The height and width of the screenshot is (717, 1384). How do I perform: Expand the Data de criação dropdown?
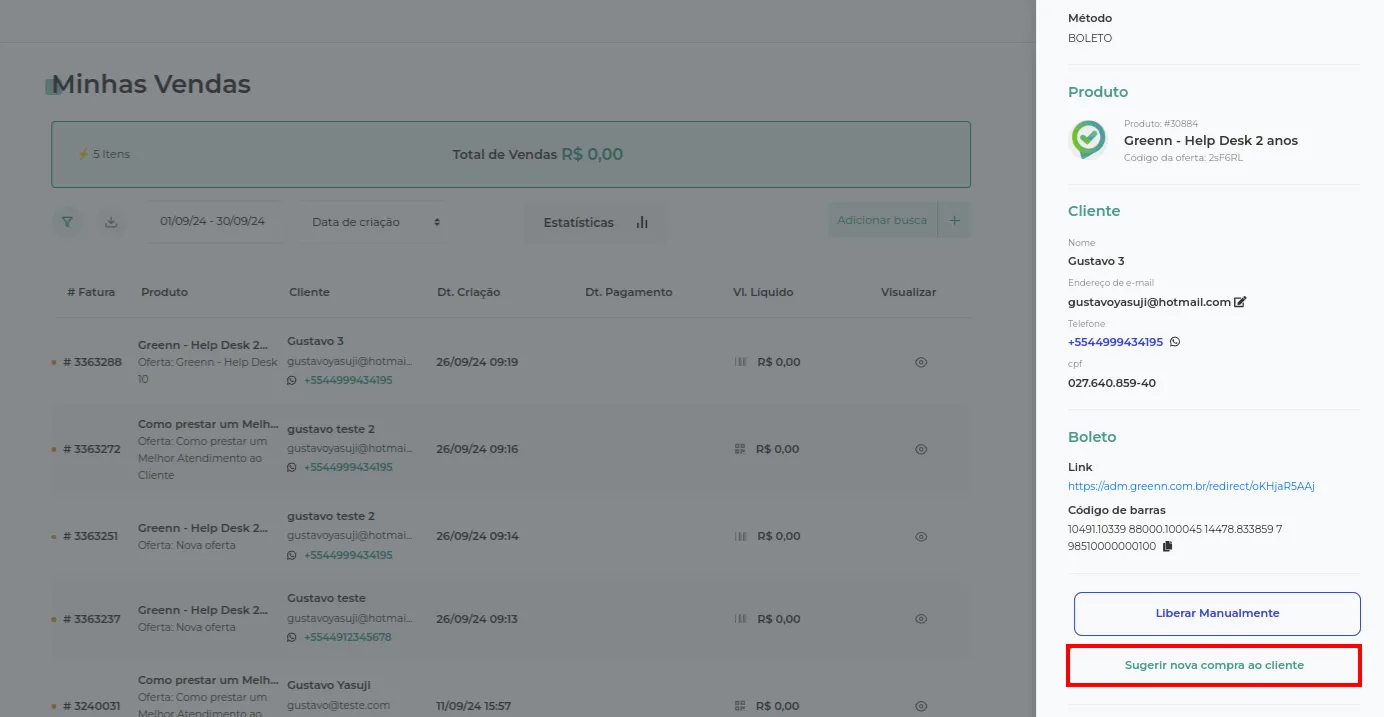(x=376, y=222)
